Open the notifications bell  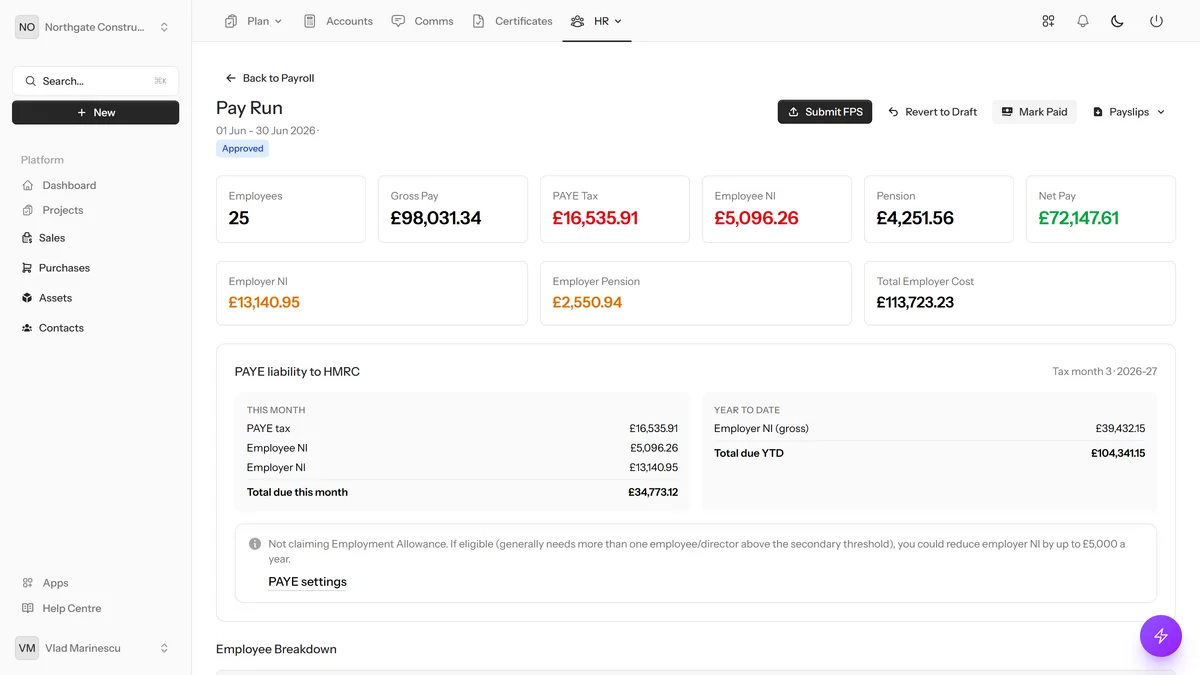click(x=1083, y=21)
